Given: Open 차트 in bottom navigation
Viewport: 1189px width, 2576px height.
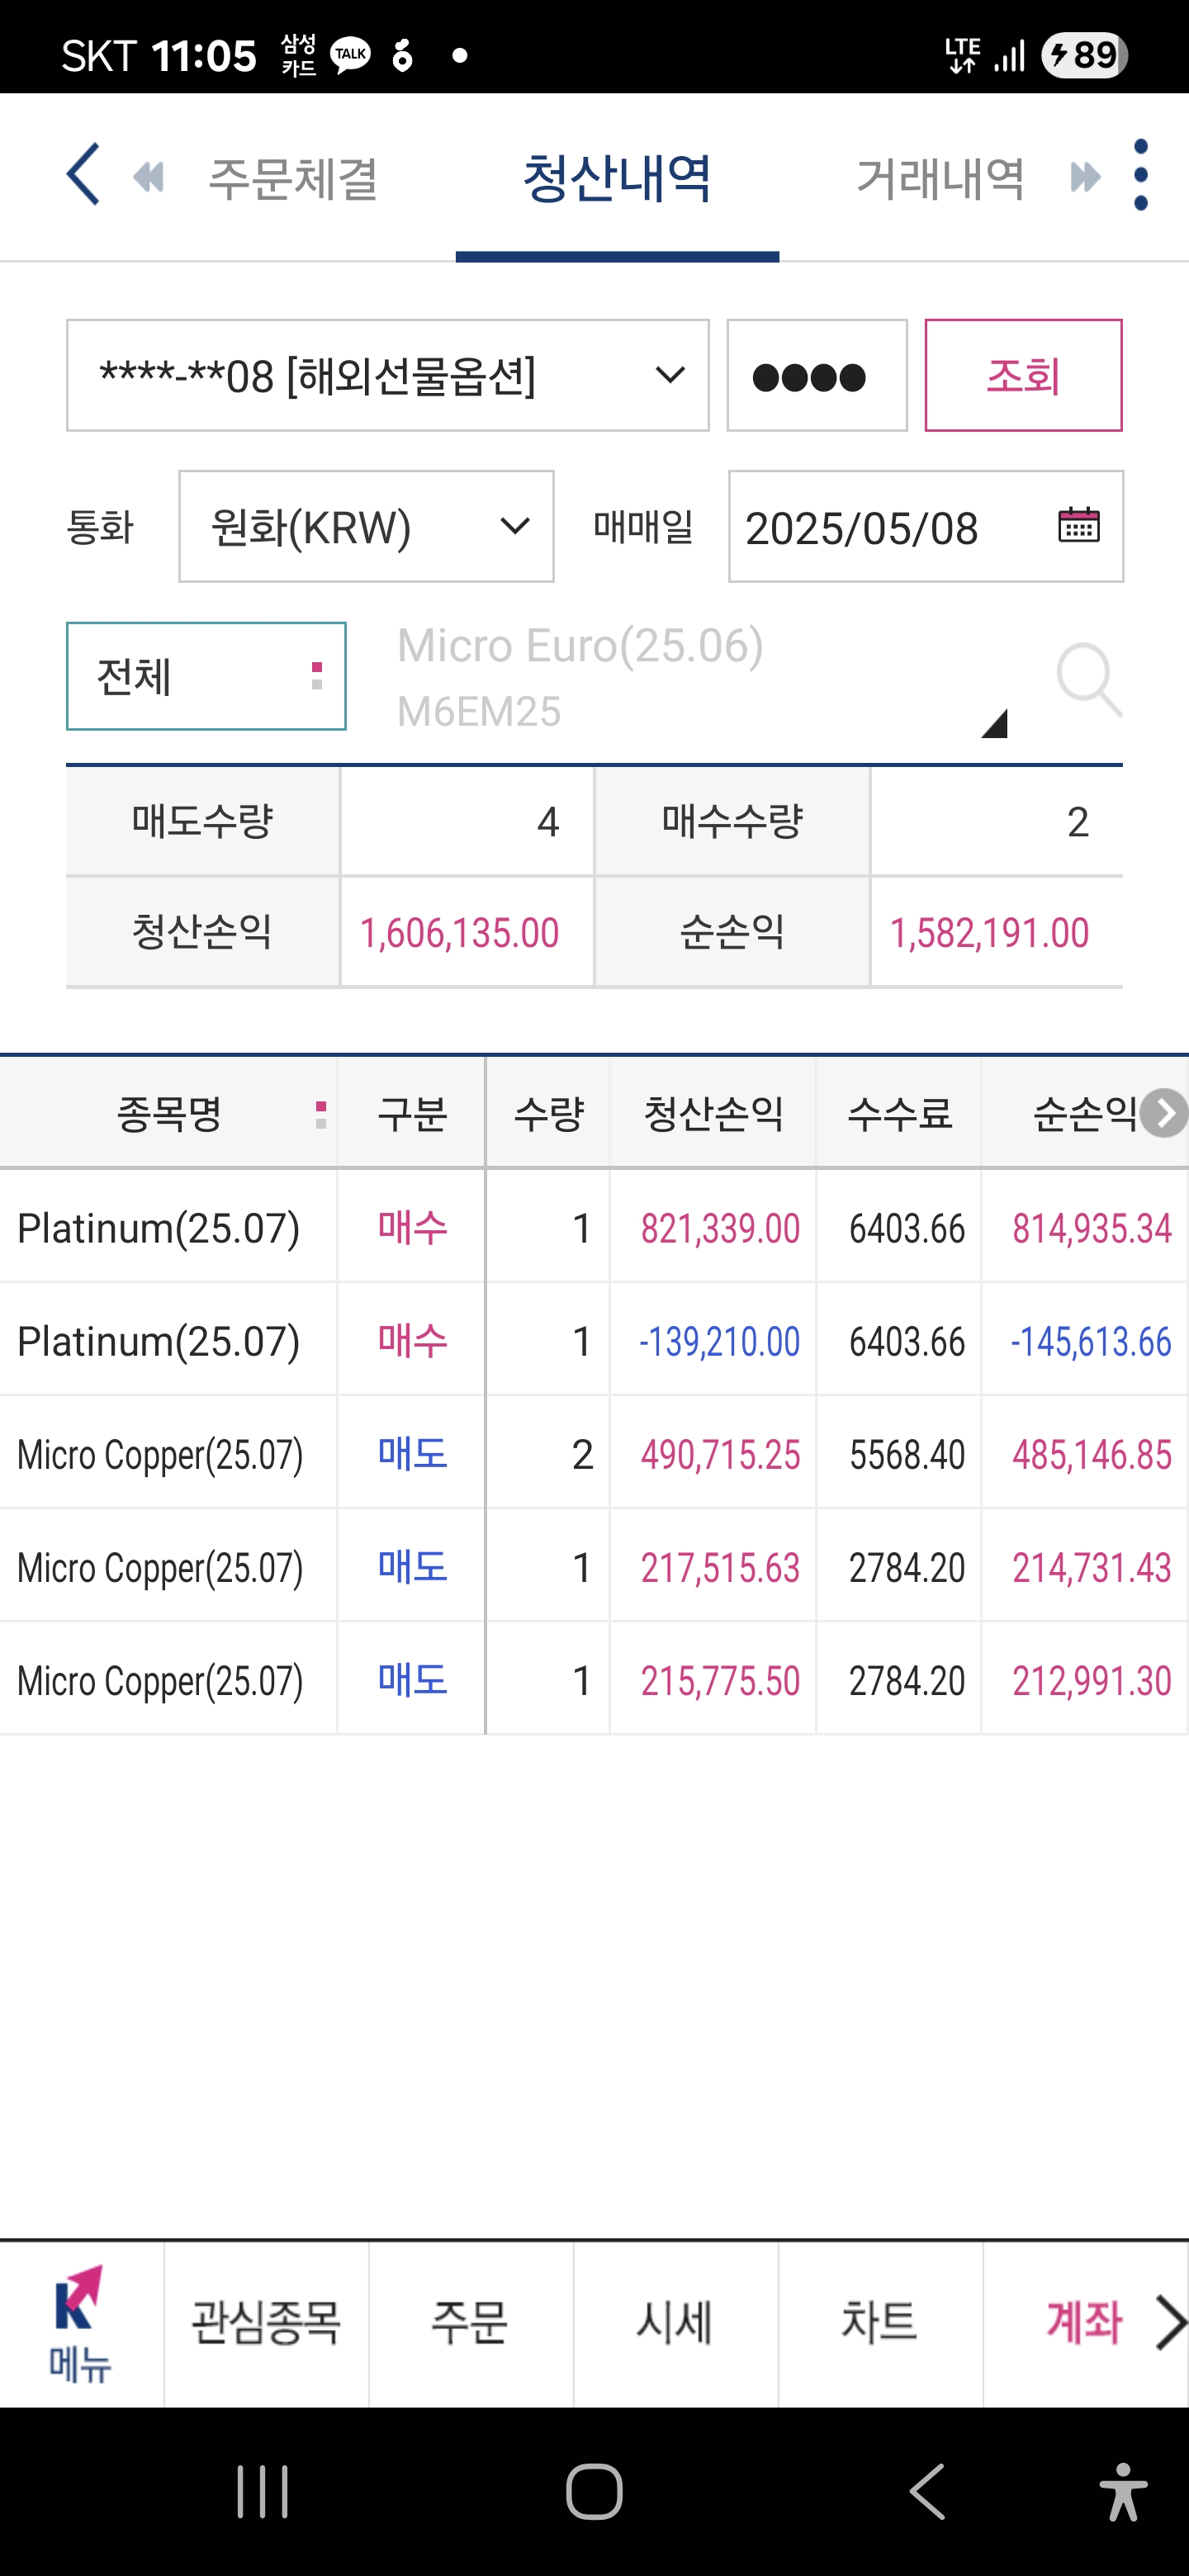Looking at the screenshot, I should point(879,2323).
